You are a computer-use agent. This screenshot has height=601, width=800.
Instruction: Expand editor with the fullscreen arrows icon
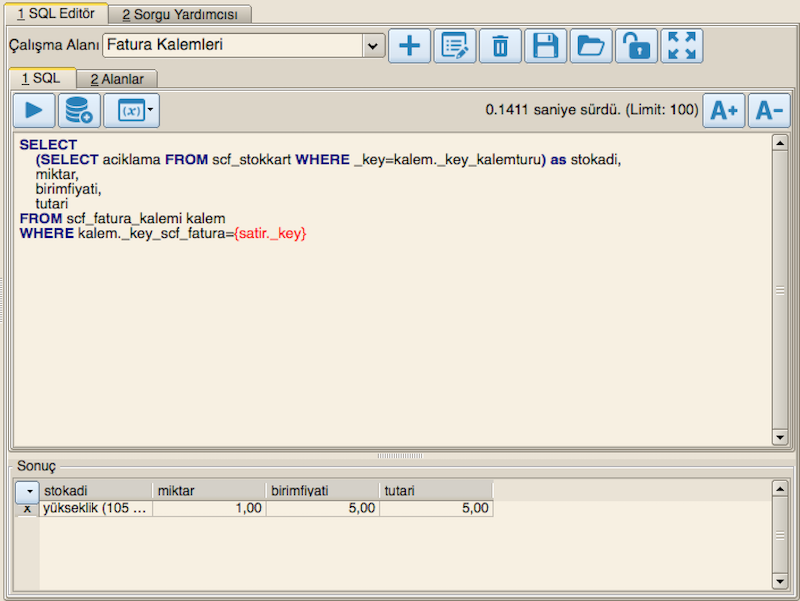coord(682,46)
